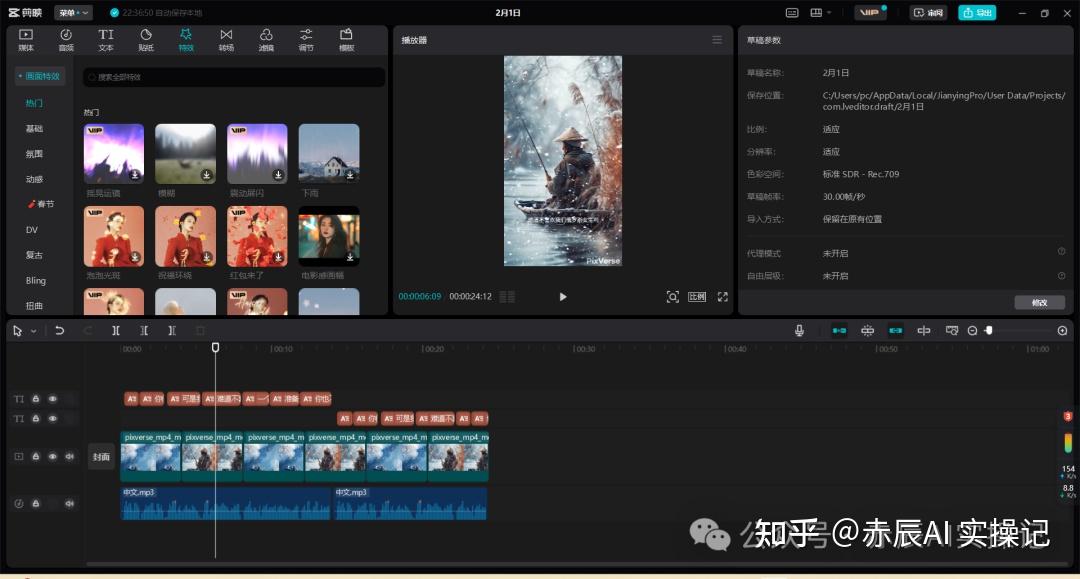Viewport: 1080px width, 579px height.
Task: Open the layout switcher dropdown
Action: pyautogui.click(x=820, y=12)
